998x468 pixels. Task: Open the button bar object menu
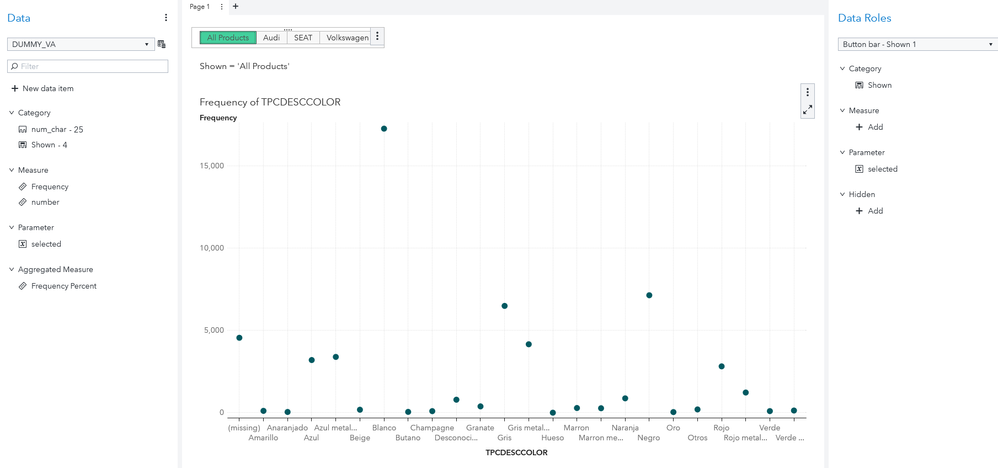click(377, 36)
